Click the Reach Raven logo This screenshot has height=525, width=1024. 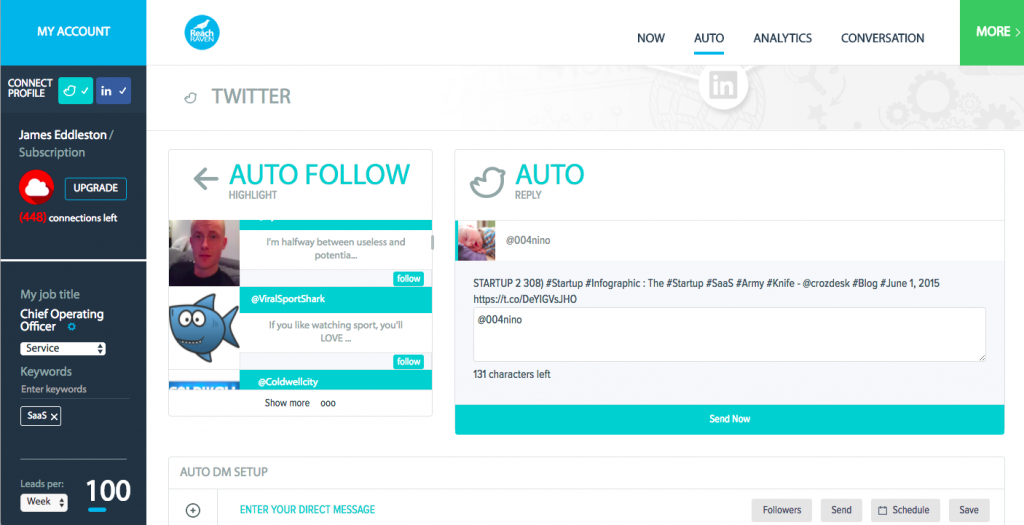pos(202,33)
